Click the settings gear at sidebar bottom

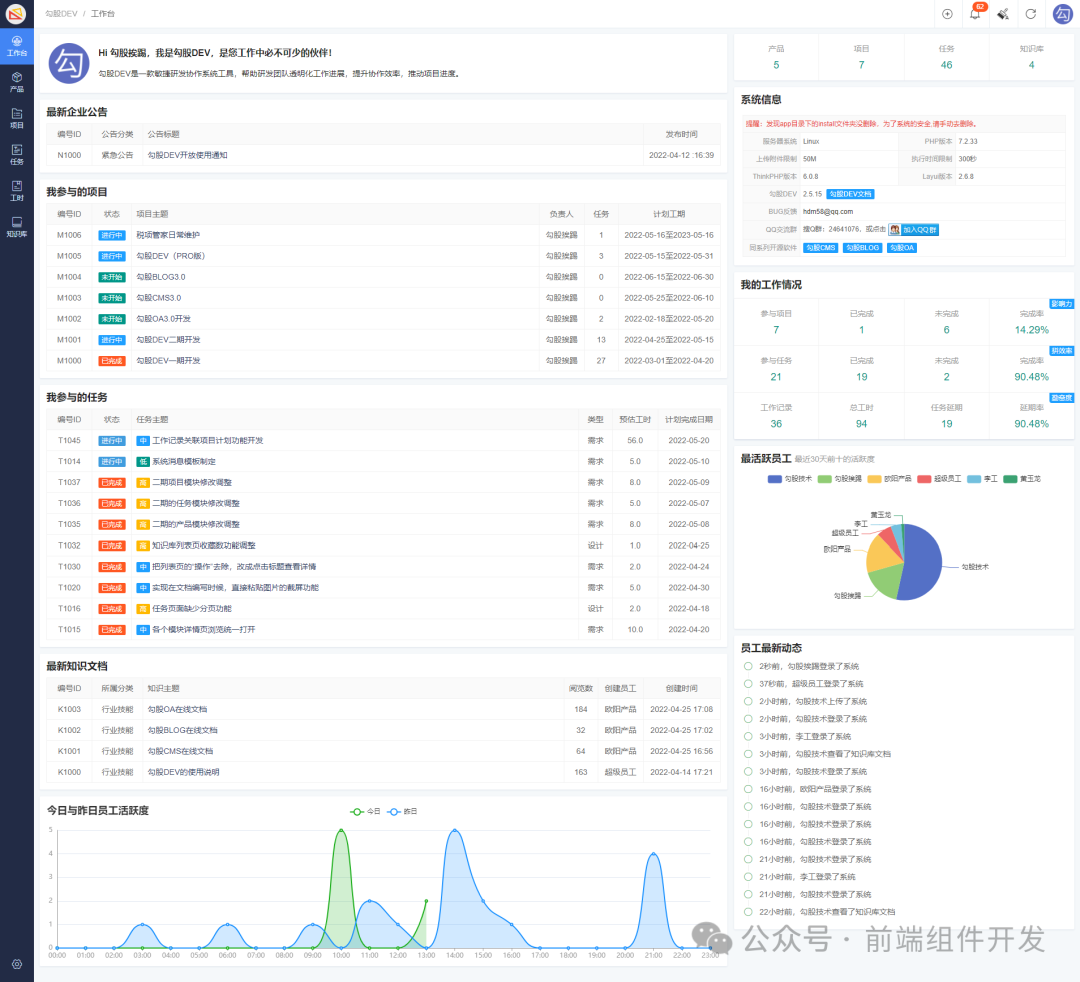click(x=17, y=964)
